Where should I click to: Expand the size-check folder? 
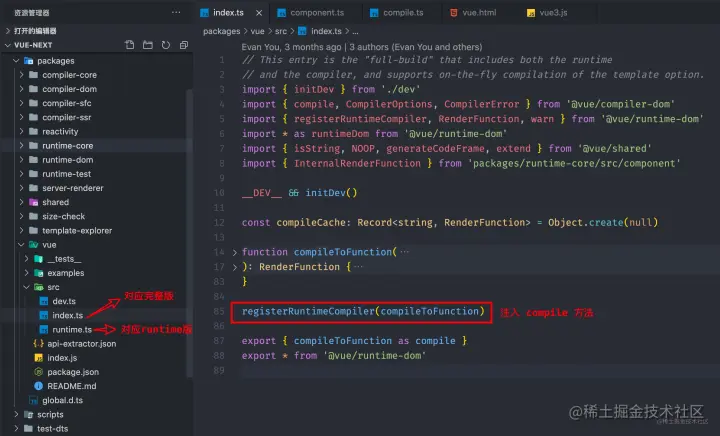click(x=21, y=216)
